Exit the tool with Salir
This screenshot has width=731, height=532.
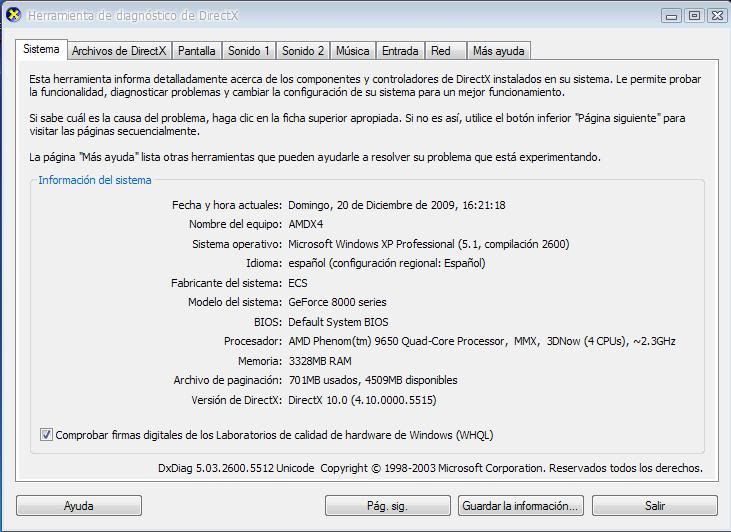pos(655,506)
